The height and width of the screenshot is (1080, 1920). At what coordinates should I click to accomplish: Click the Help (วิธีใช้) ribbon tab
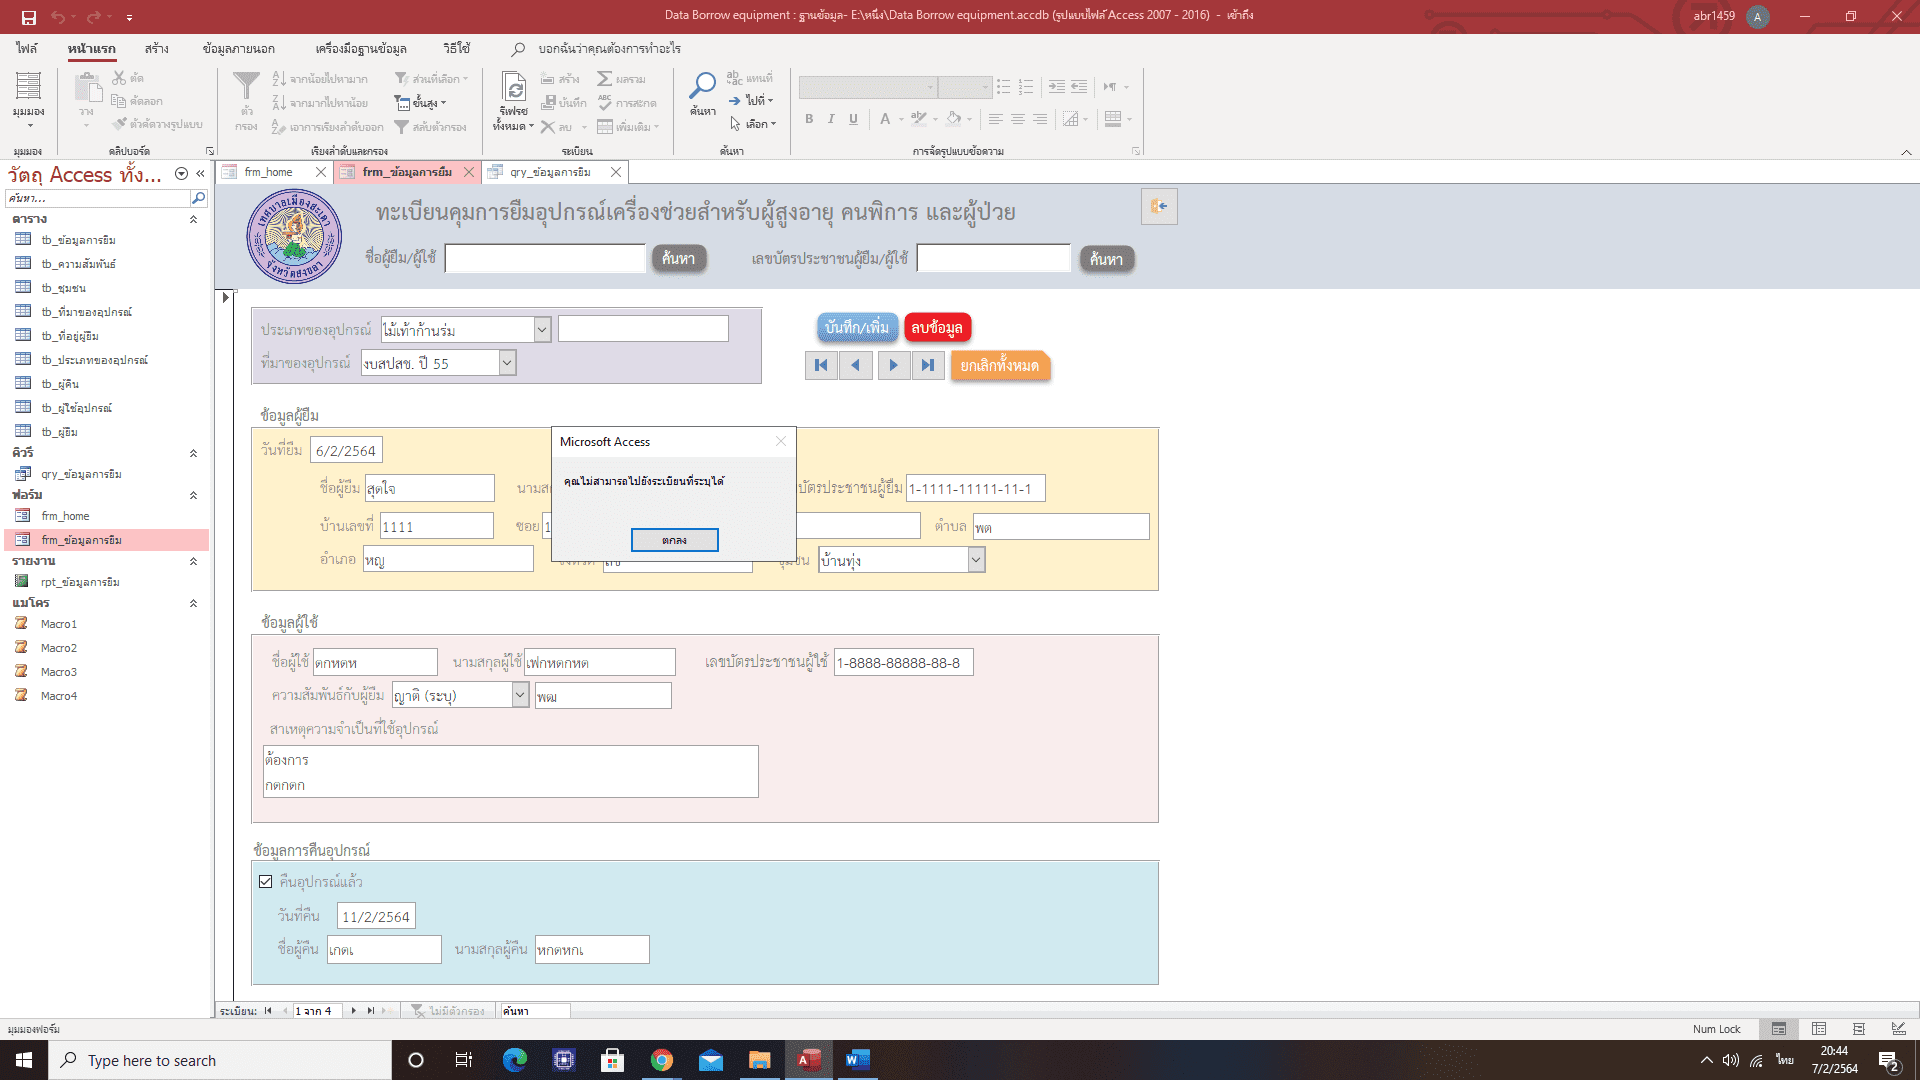pos(456,48)
